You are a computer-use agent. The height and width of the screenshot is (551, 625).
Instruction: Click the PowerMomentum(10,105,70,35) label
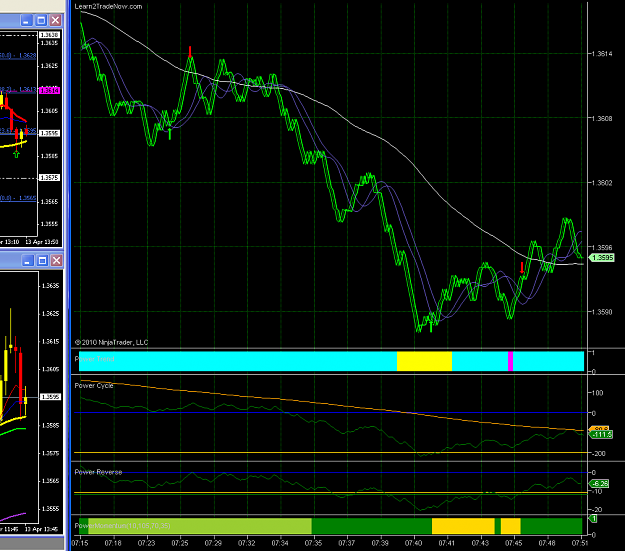pos(122,526)
